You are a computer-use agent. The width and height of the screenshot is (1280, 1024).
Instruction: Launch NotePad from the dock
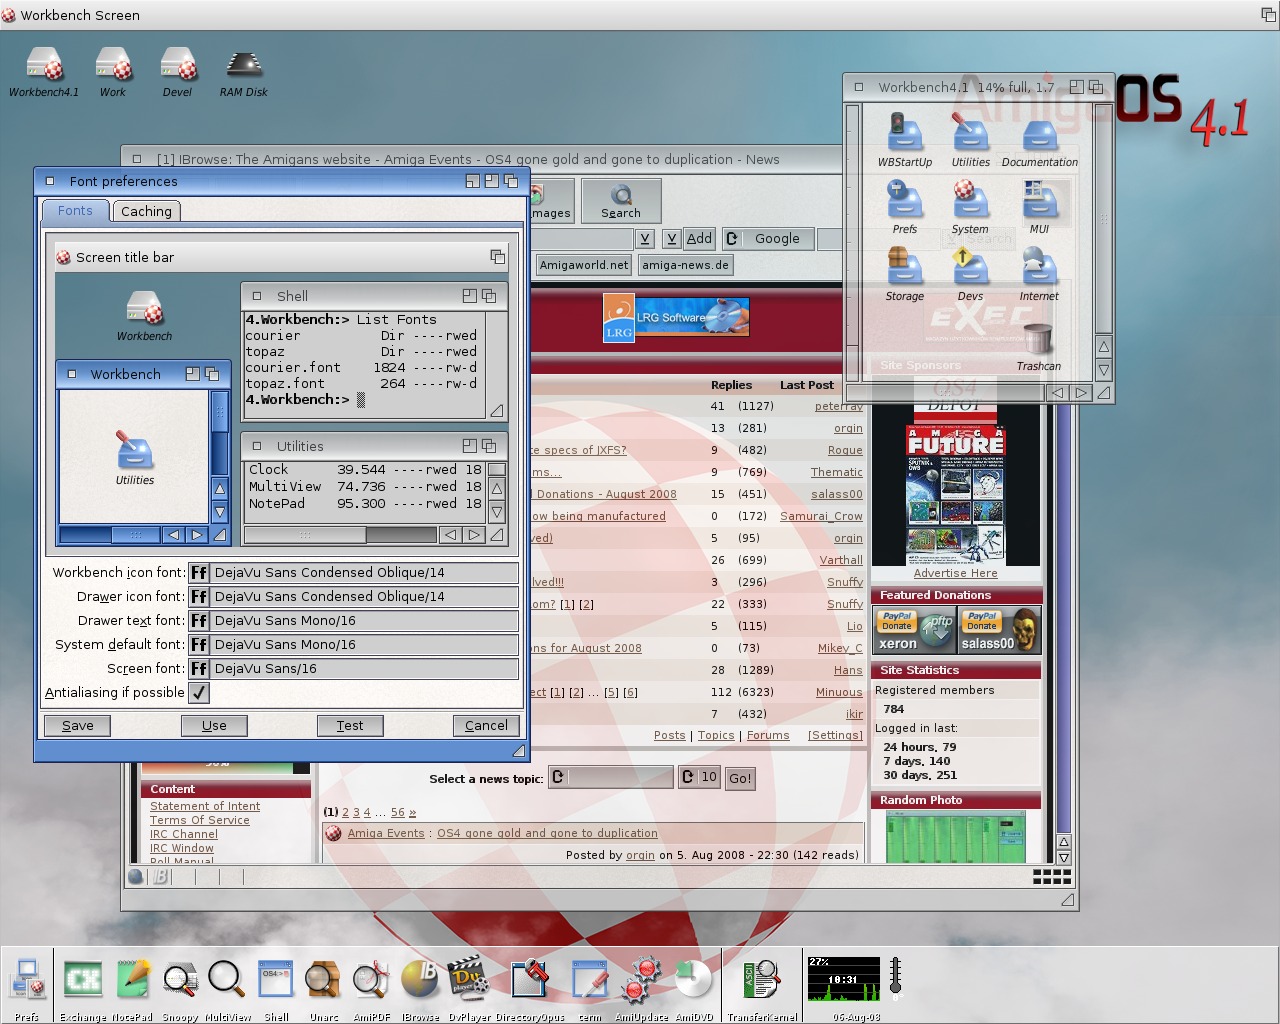(x=133, y=980)
